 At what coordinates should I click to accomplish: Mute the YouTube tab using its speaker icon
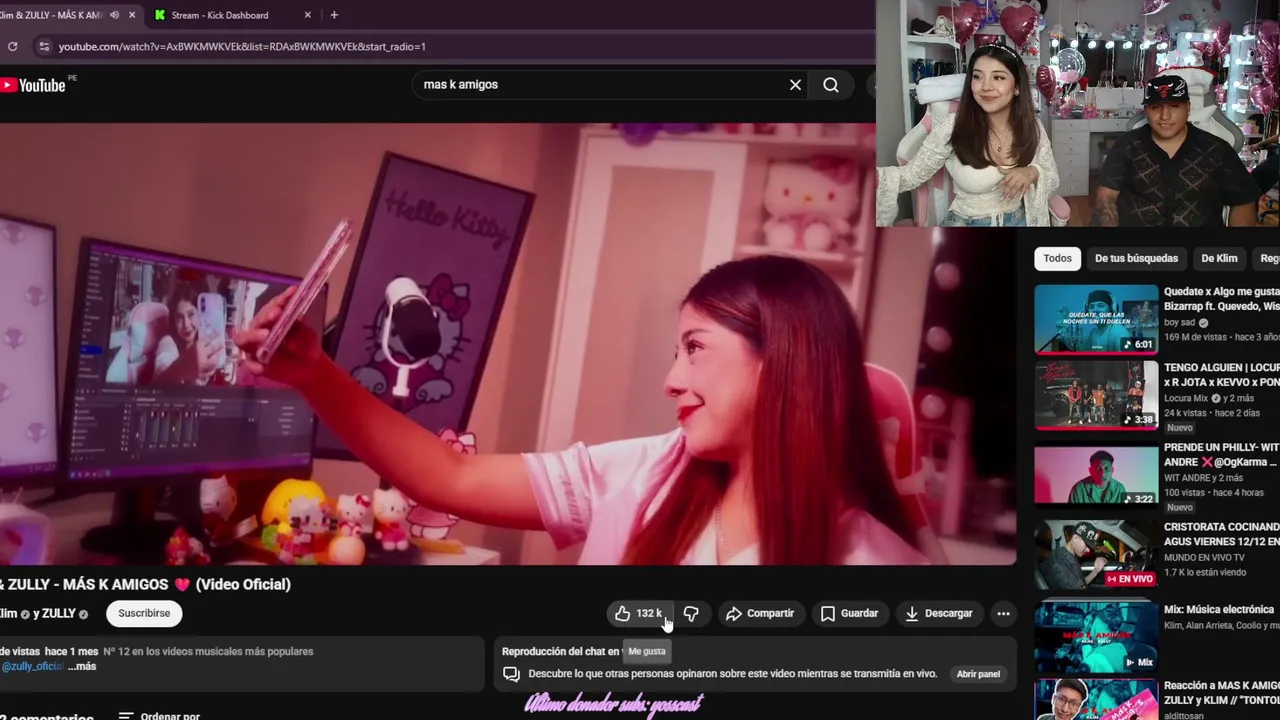coord(114,15)
